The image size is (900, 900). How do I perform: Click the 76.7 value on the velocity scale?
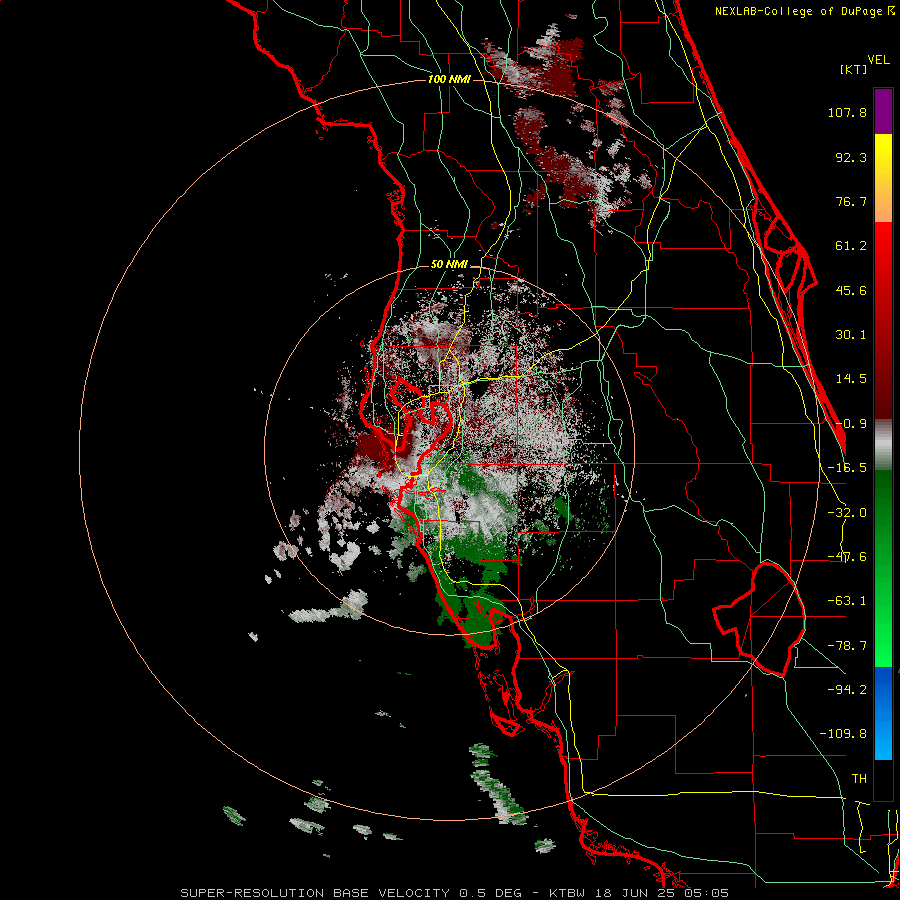point(851,201)
